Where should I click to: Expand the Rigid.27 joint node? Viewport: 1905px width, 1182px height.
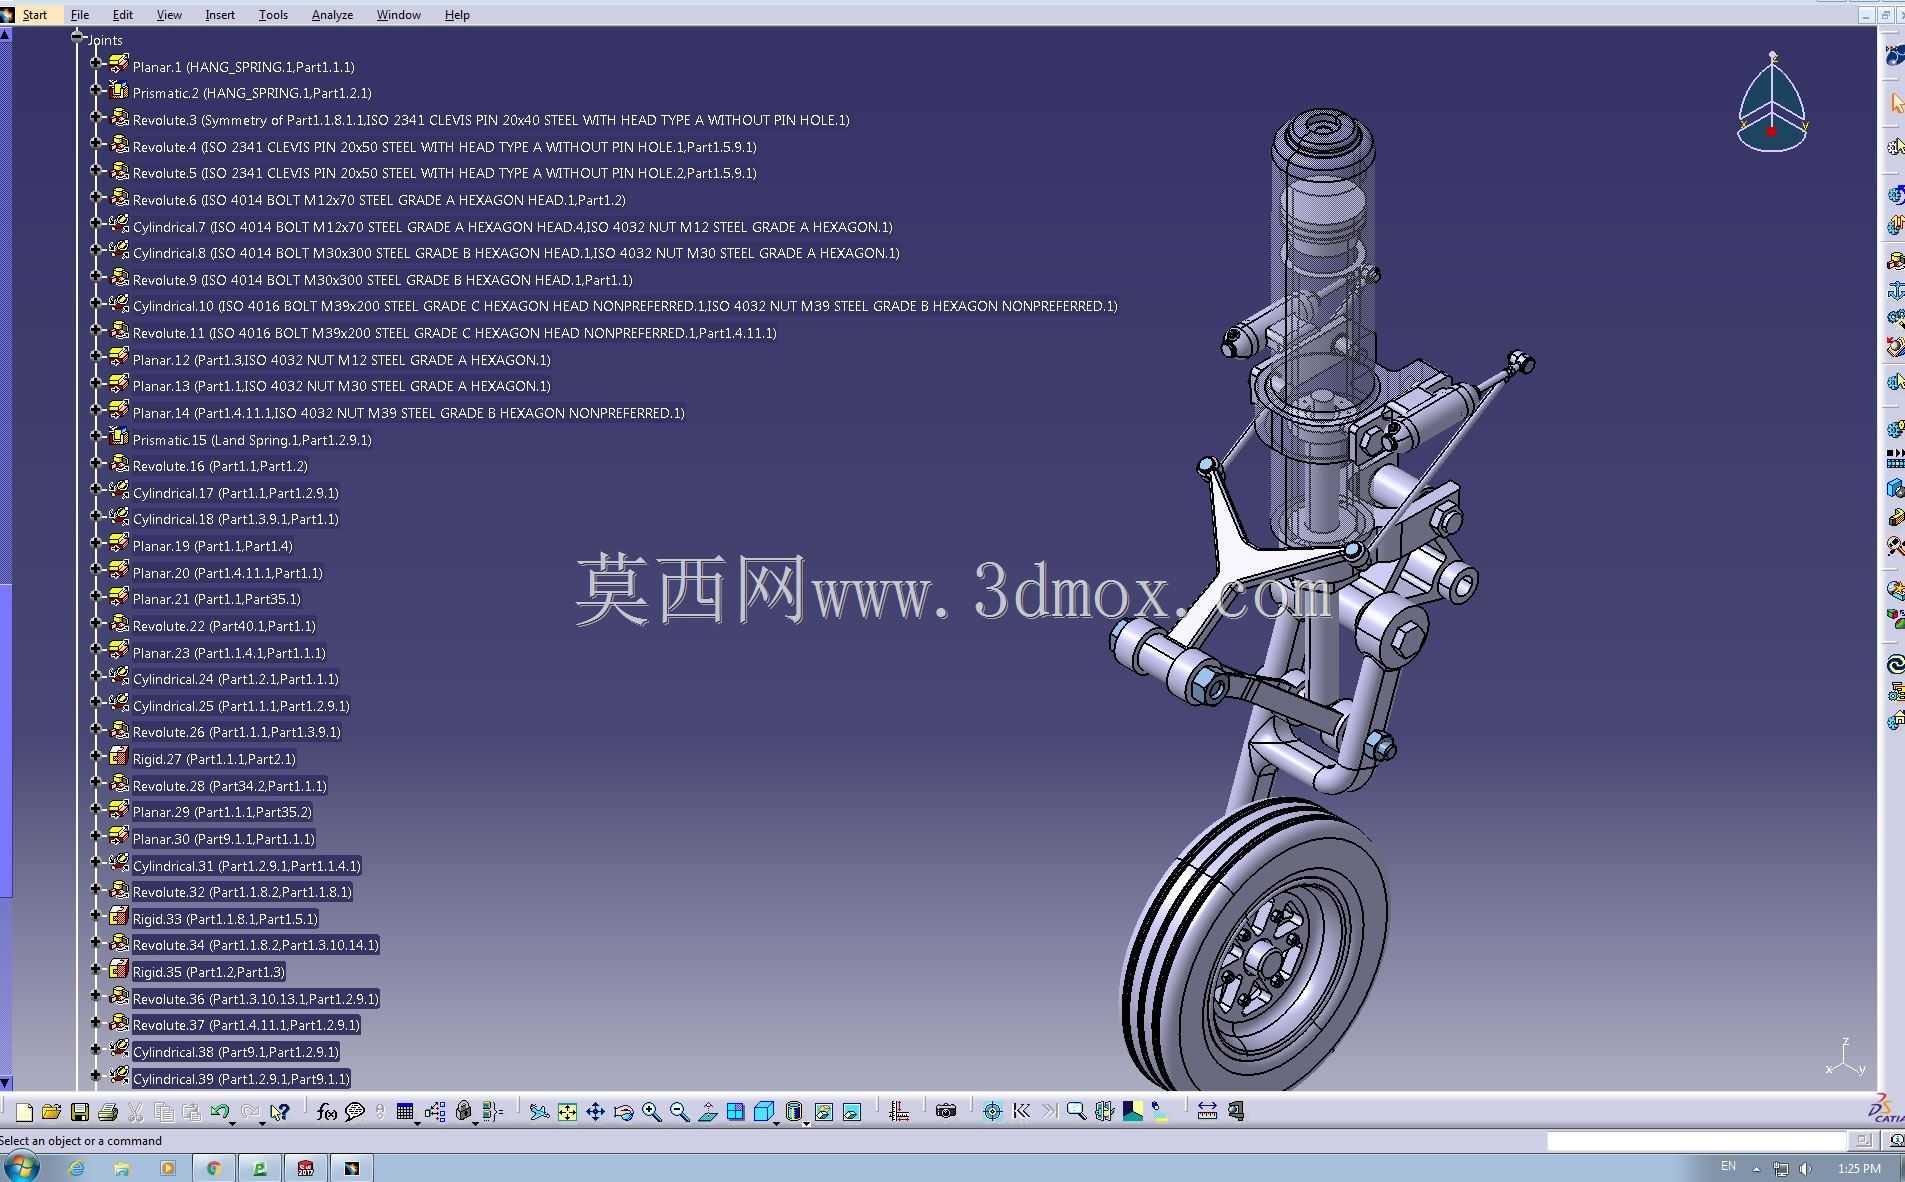click(x=96, y=756)
